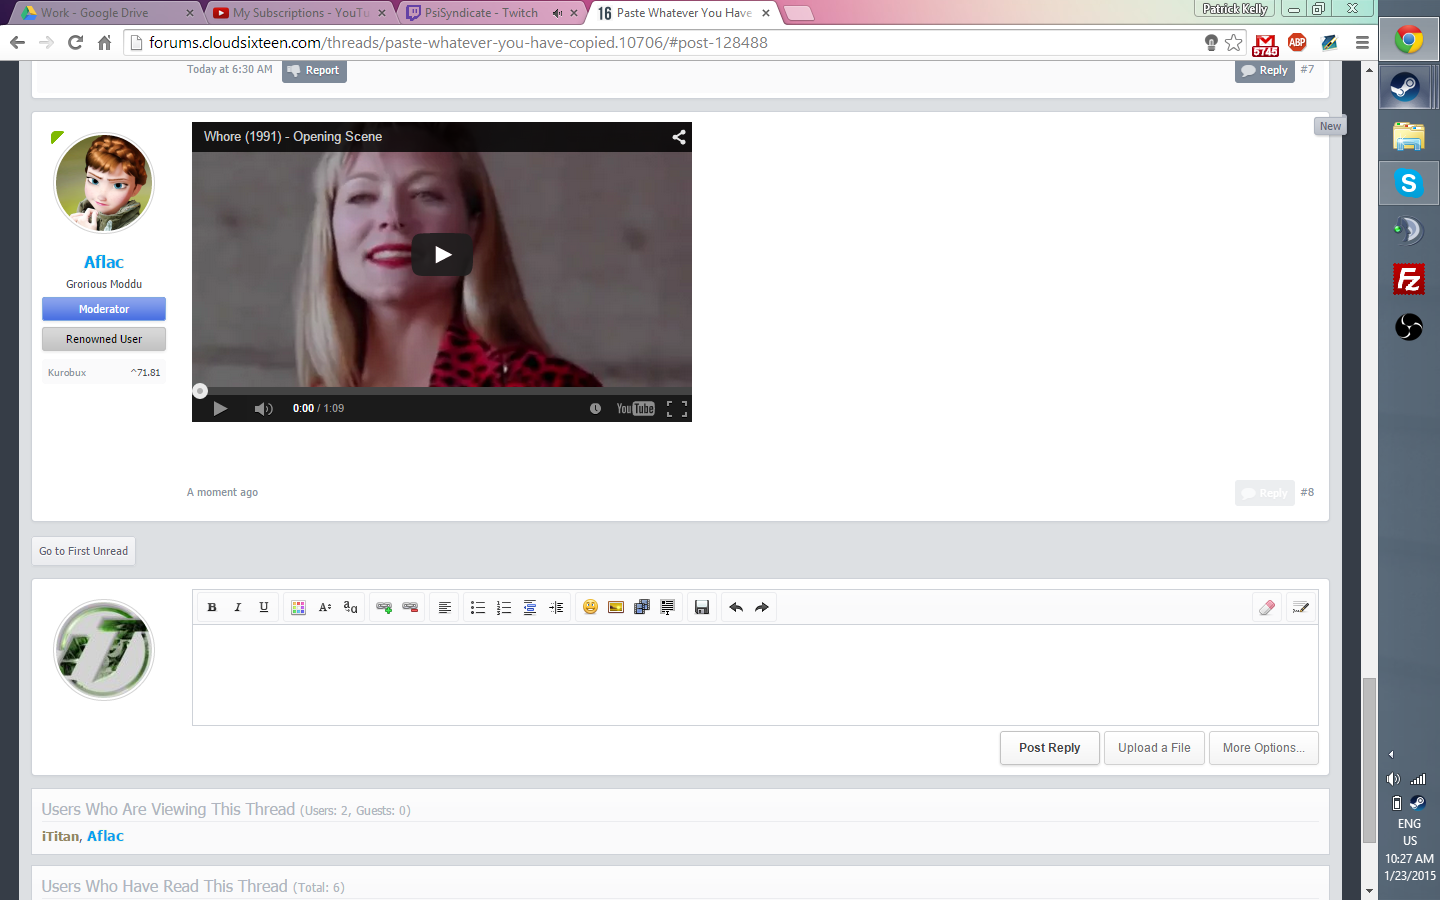Click the Watch Later clock icon

595,408
